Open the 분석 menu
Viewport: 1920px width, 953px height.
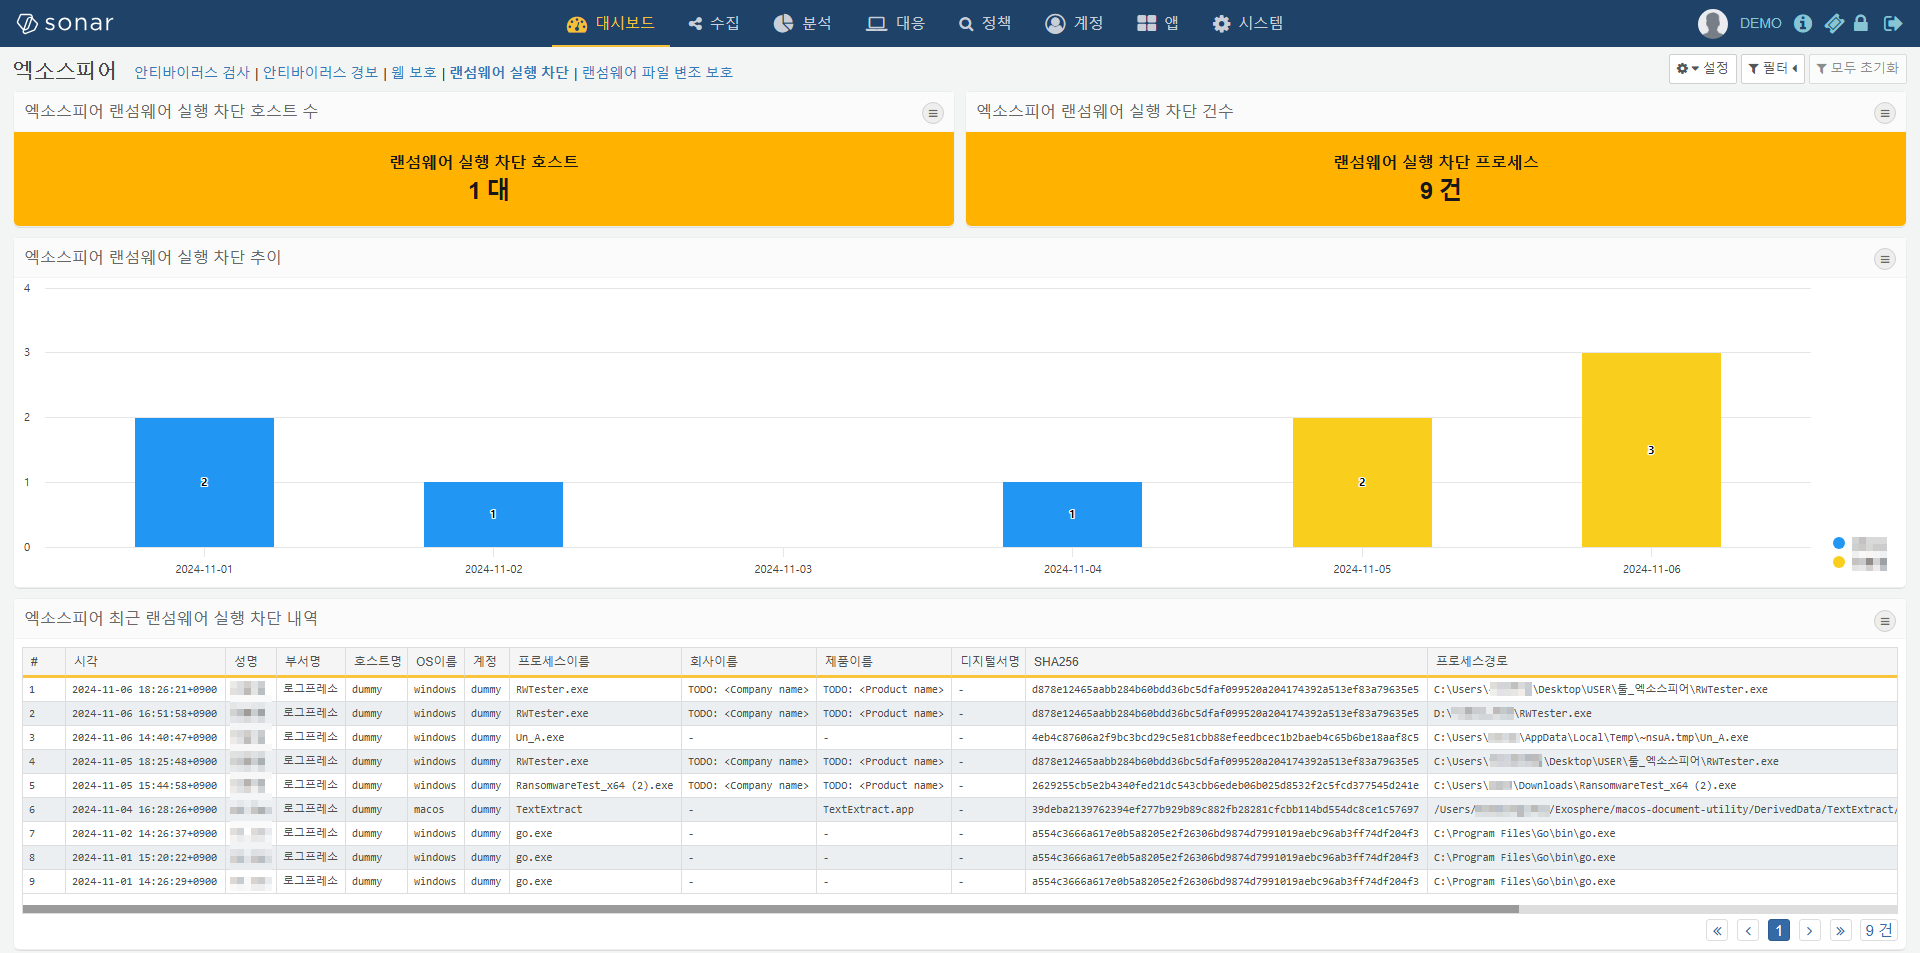pos(803,23)
